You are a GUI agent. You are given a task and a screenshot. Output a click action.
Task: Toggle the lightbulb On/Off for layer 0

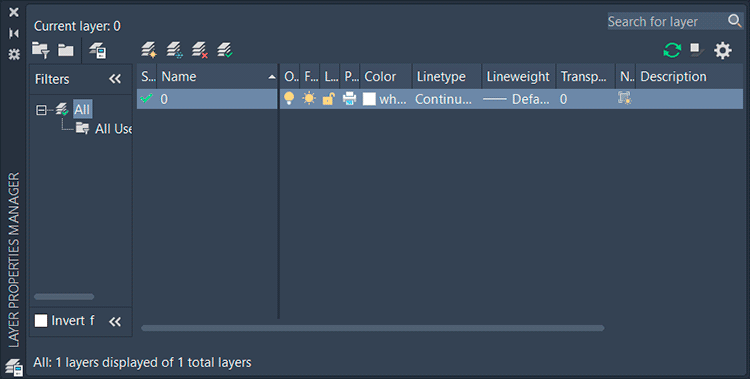pos(289,98)
